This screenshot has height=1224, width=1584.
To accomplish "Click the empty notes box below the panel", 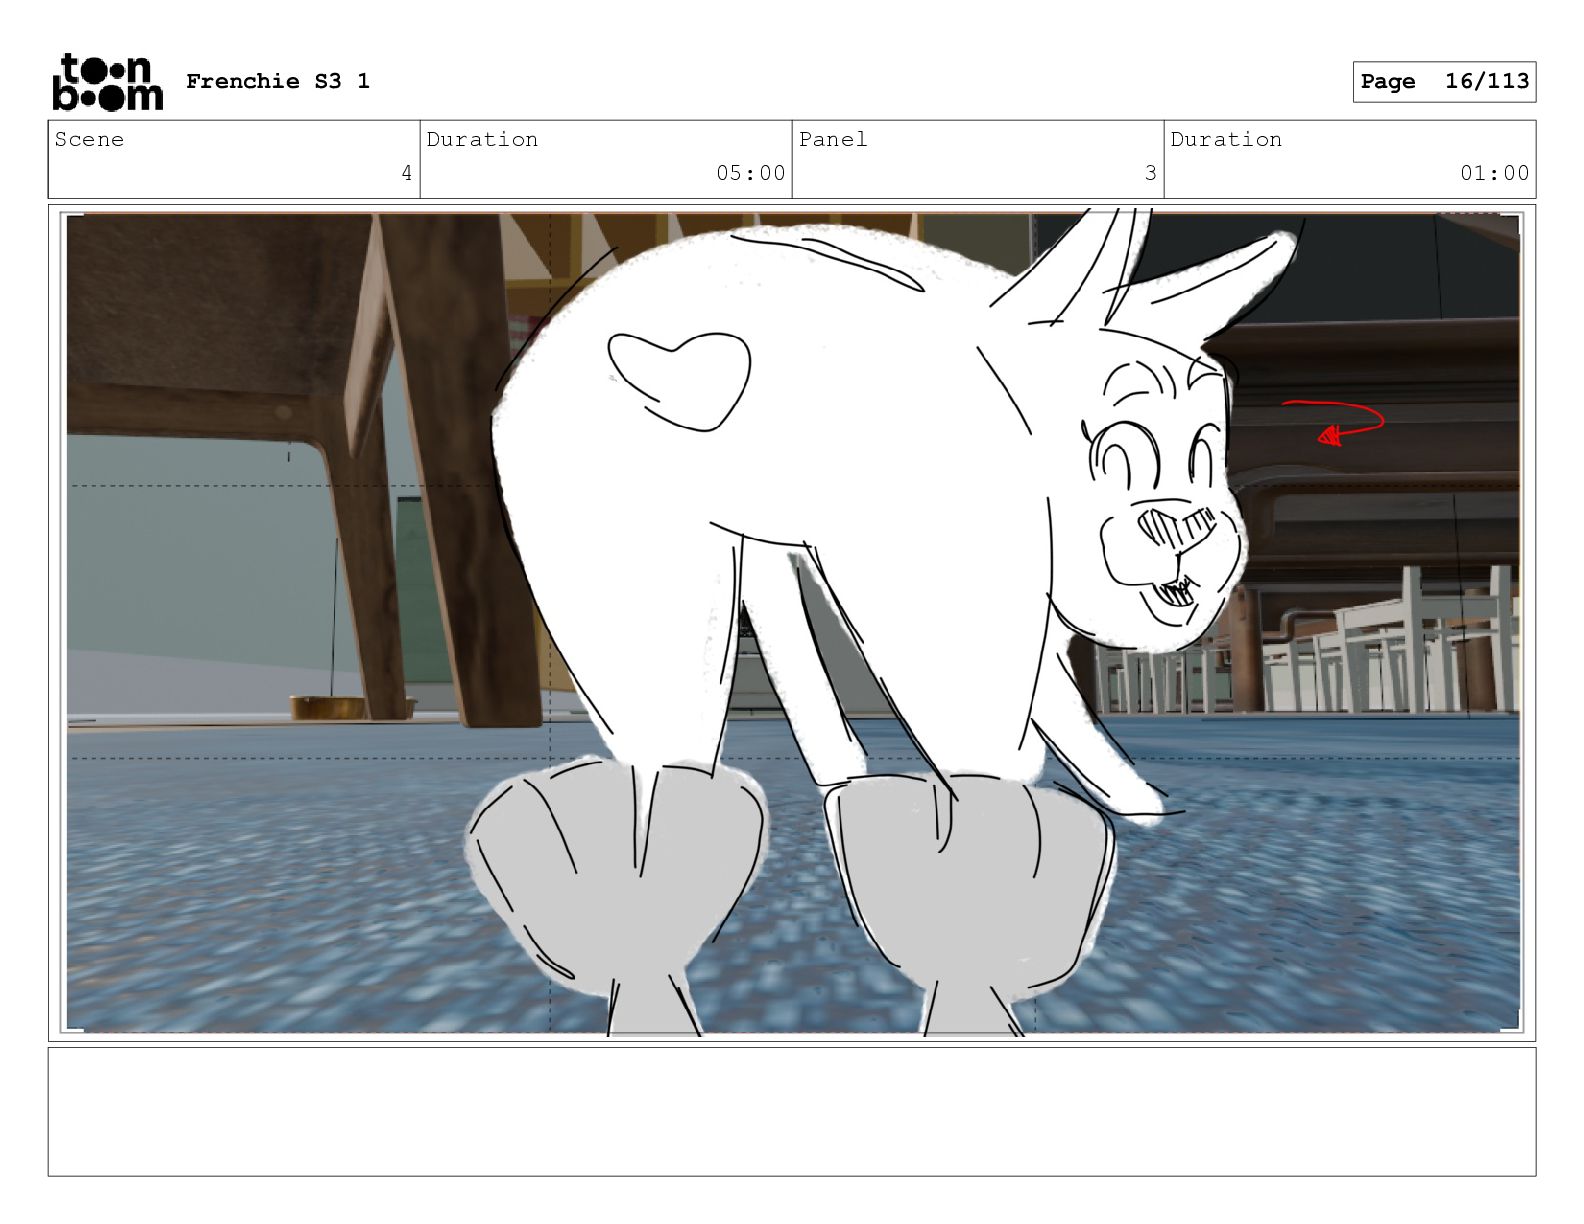I will click(792, 1111).
